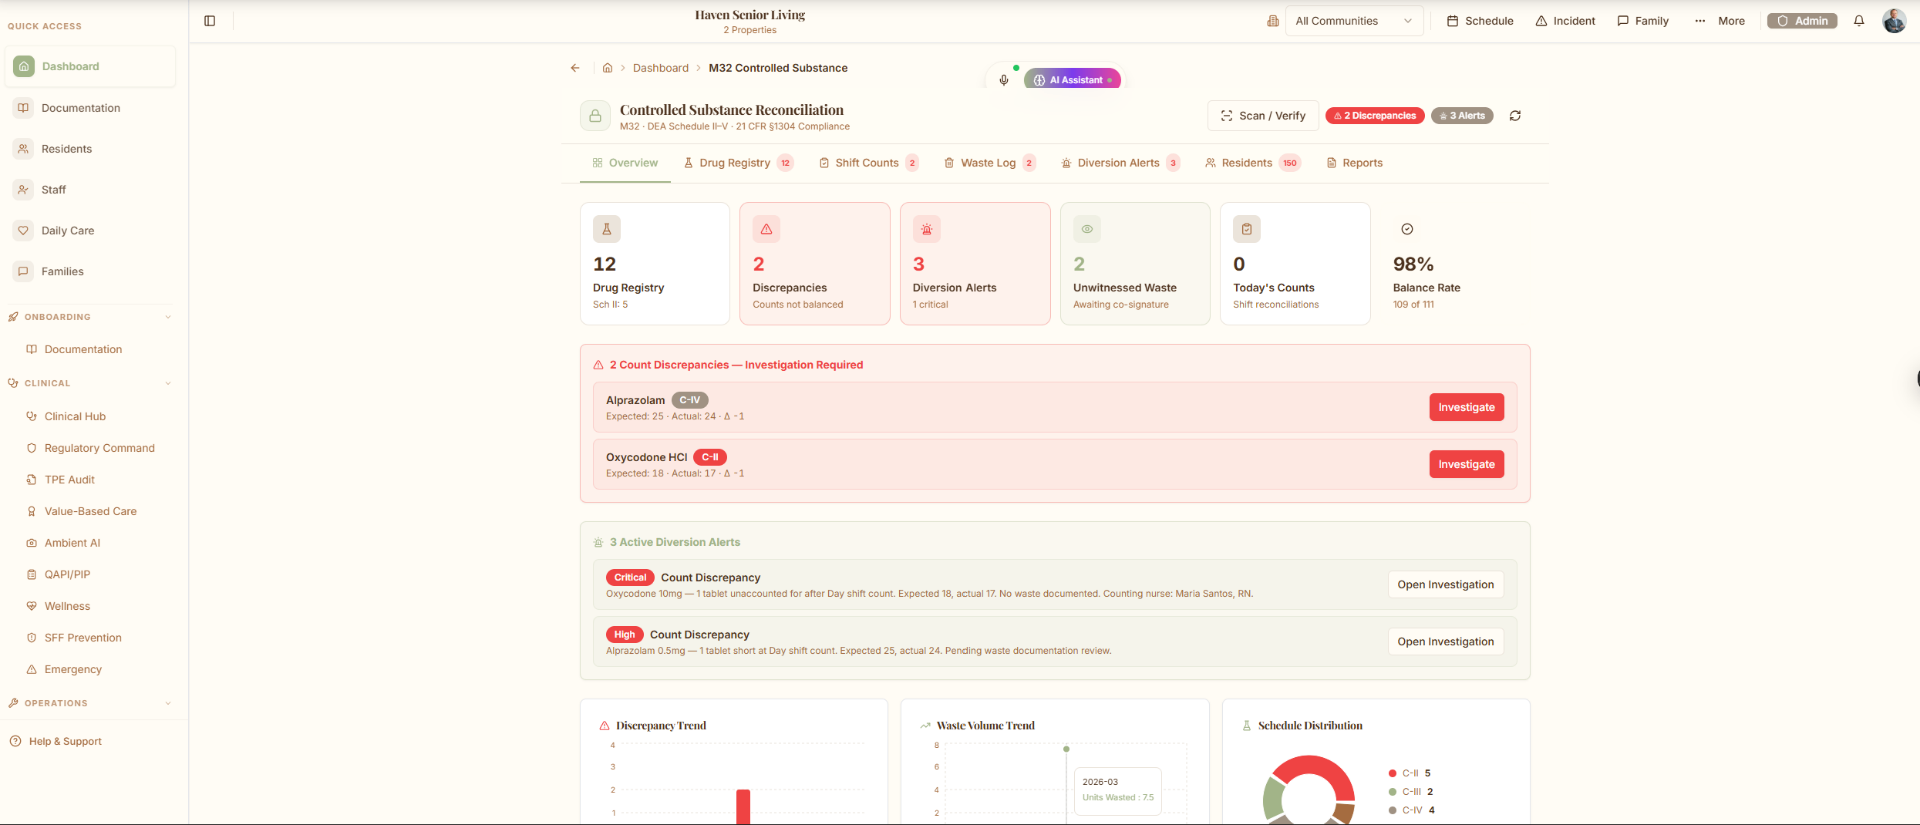
Task: Open the Unwitnessed Waste summary card
Action: point(1135,264)
